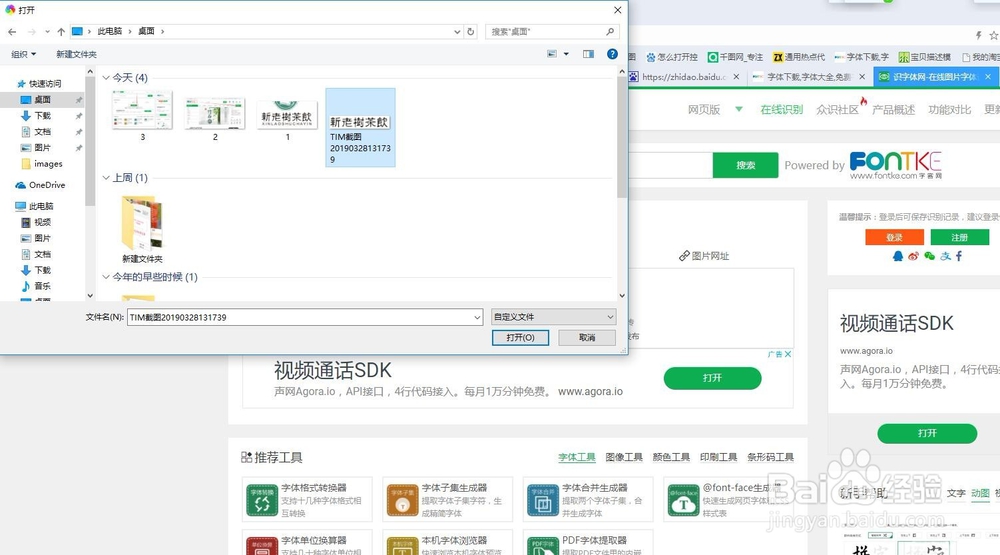The width and height of the screenshot is (1000, 555).
Task: Open 众识社区 nav item
Action: click(837, 110)
